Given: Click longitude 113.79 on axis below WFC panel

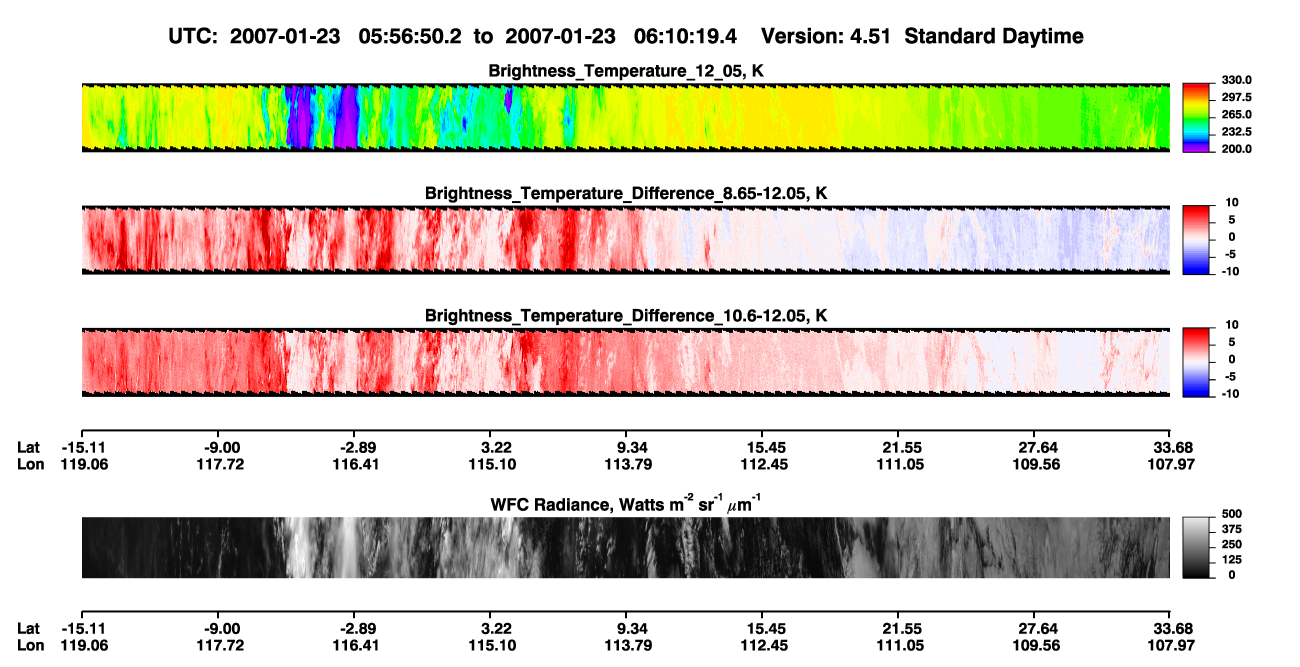Looking at the screenshot, I should click(x=629, y=645).
